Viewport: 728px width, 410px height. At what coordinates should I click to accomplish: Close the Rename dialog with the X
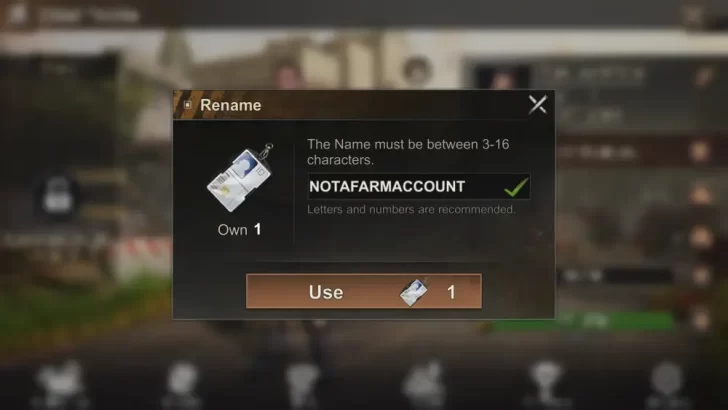coord(538,104)
